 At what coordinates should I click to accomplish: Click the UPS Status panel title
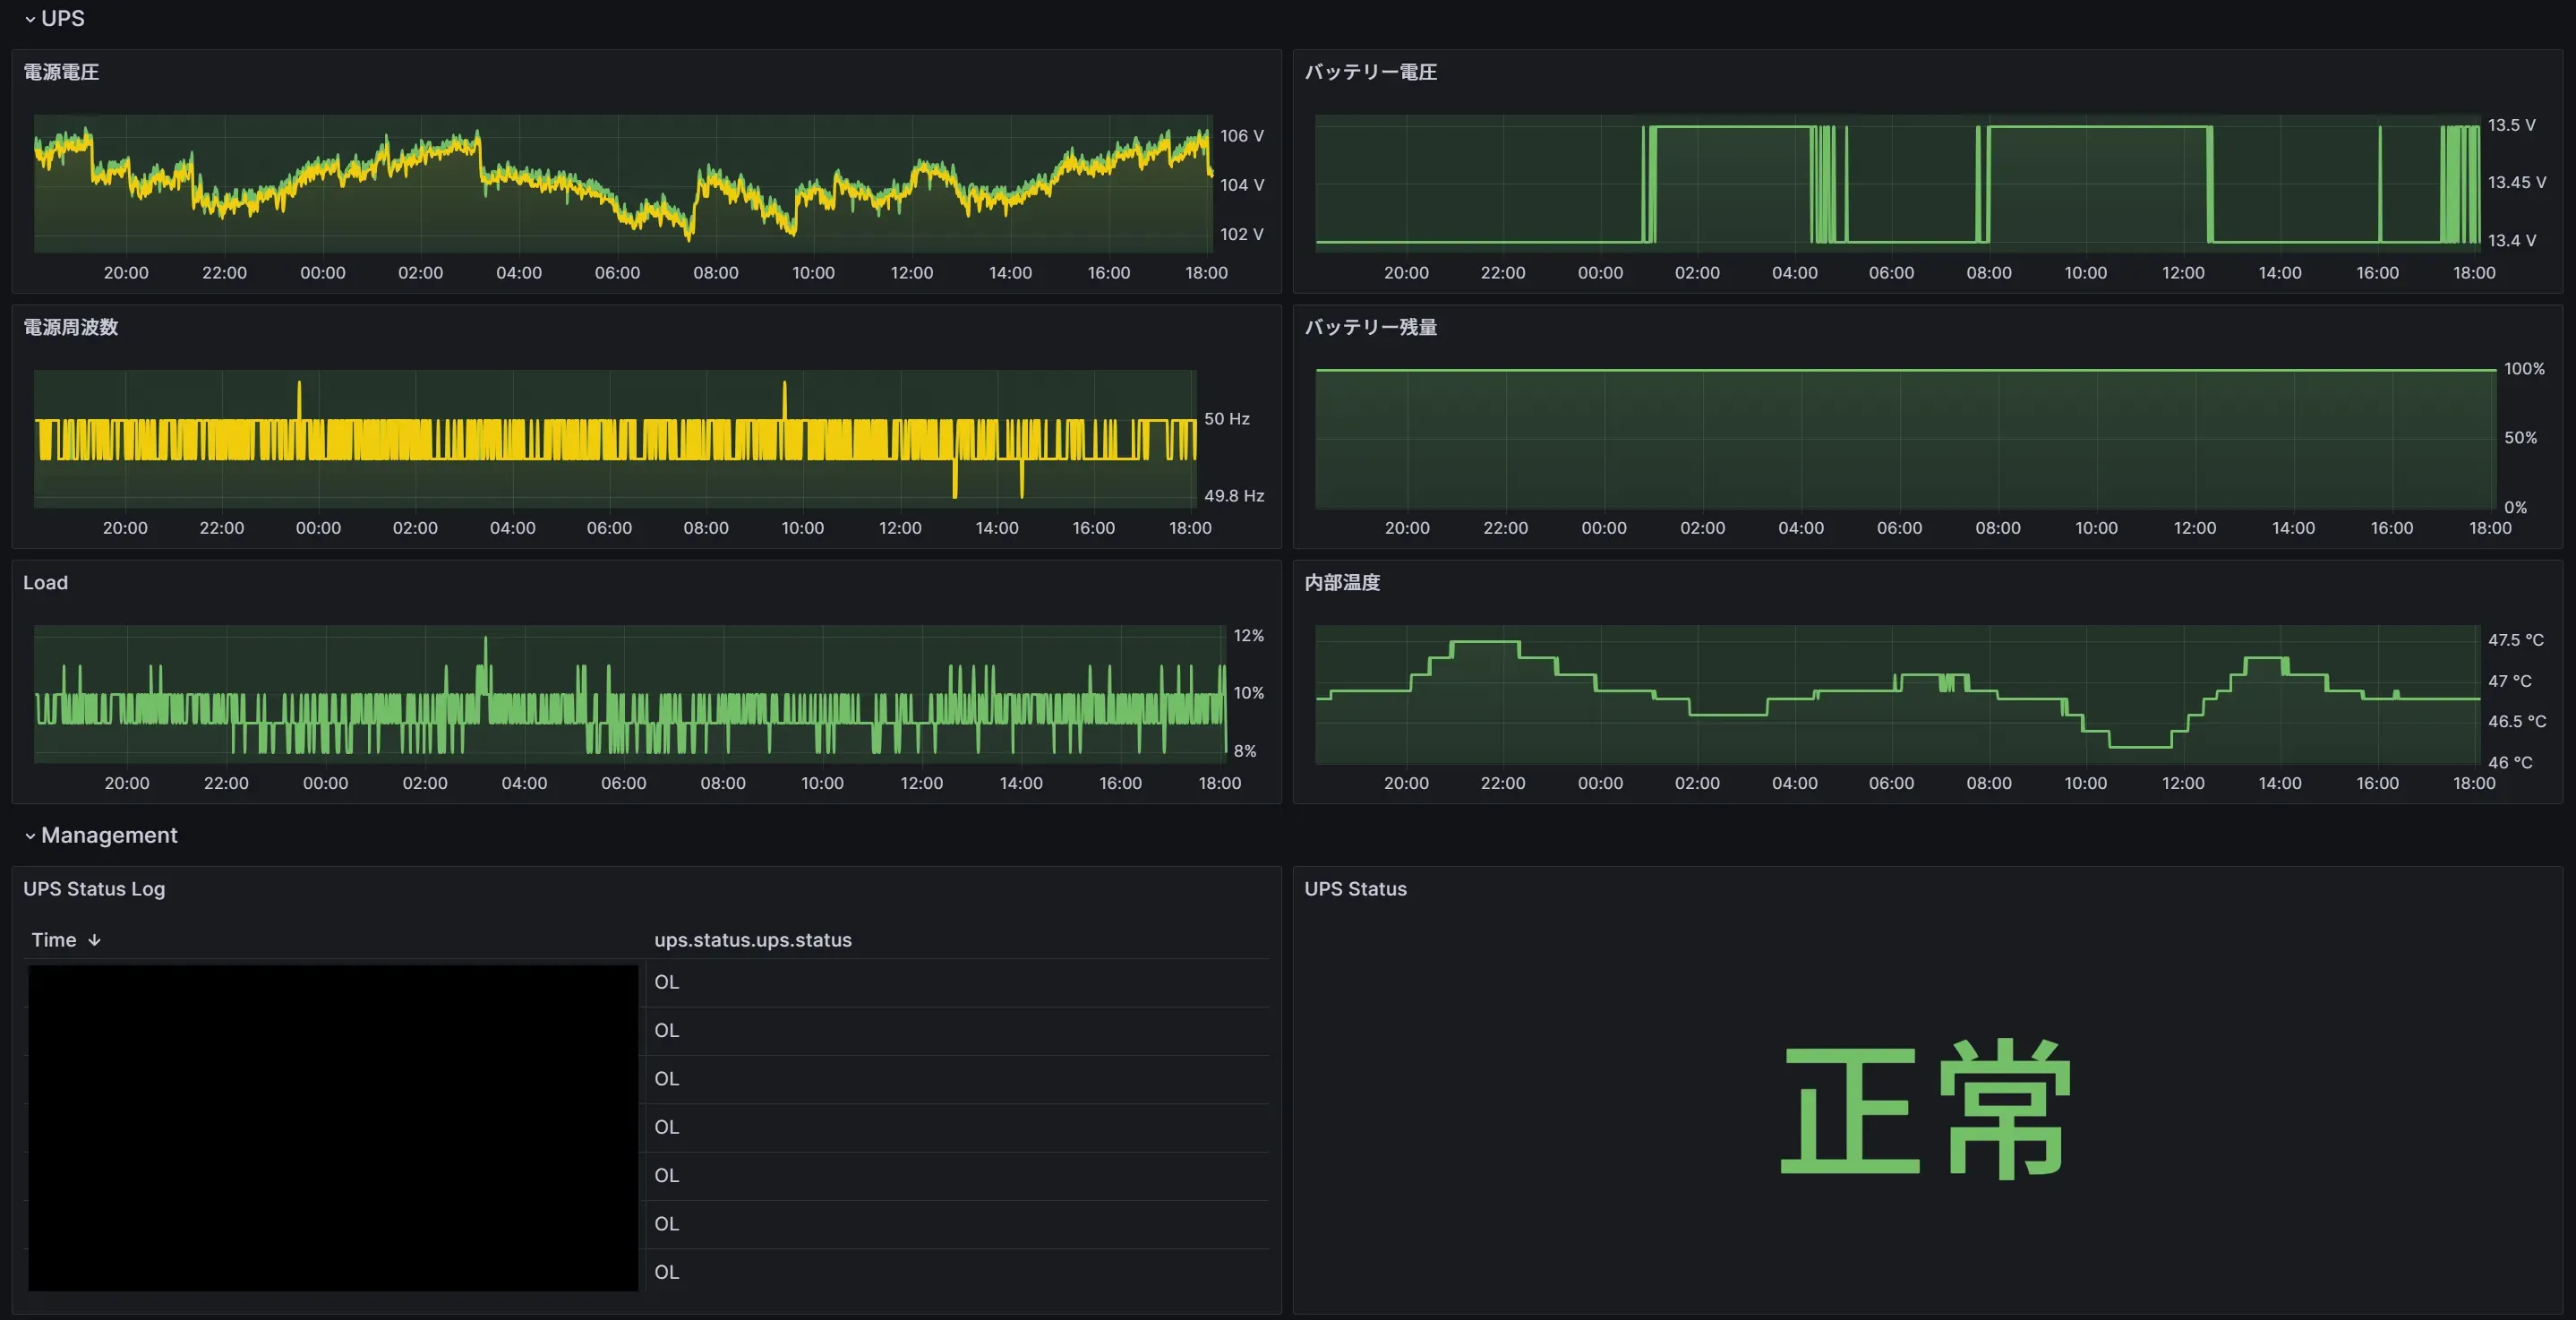click(1355, 889)
